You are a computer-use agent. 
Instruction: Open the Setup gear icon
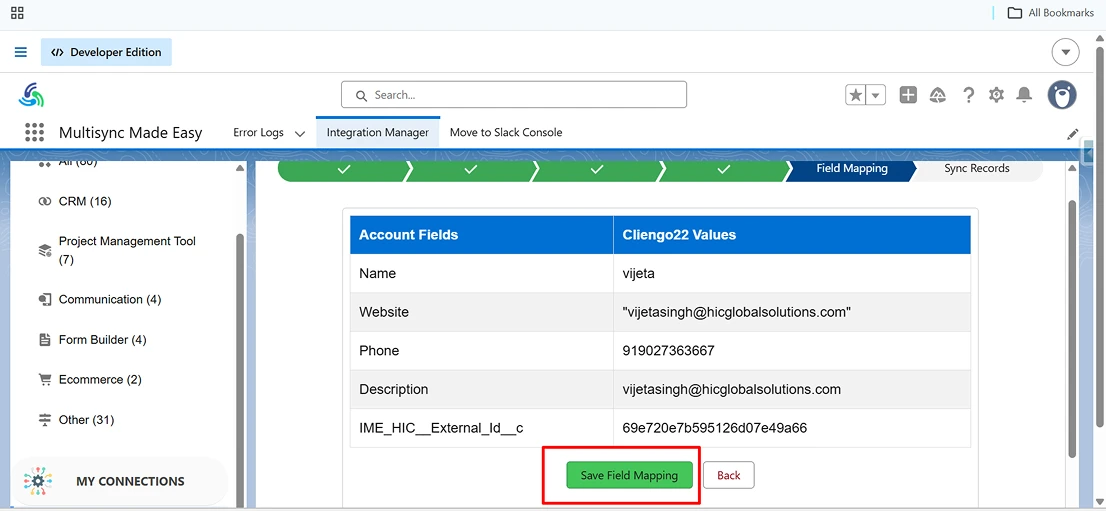(996, 95)
